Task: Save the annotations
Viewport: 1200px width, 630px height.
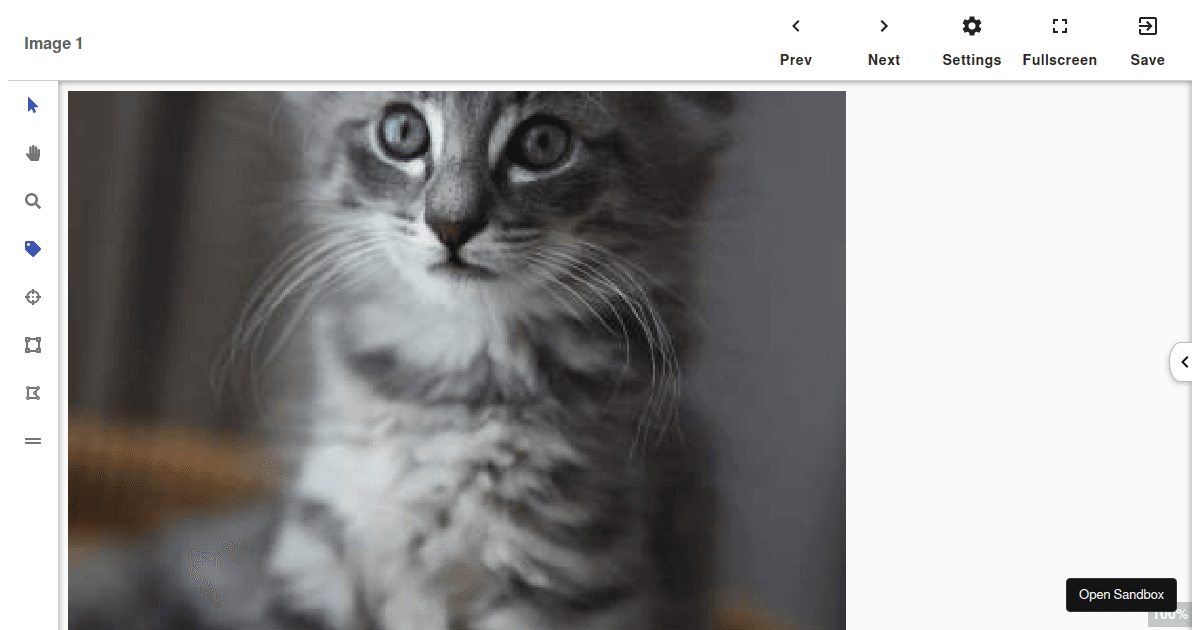Action: [x=1147, y=42]
